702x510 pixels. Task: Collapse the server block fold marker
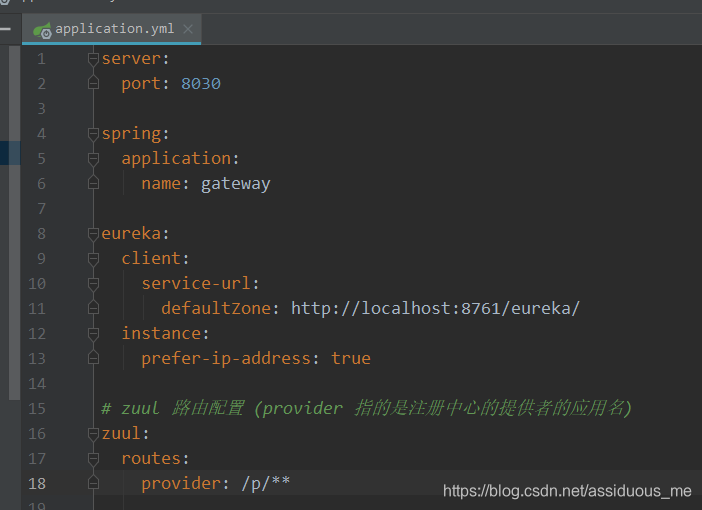93,59
